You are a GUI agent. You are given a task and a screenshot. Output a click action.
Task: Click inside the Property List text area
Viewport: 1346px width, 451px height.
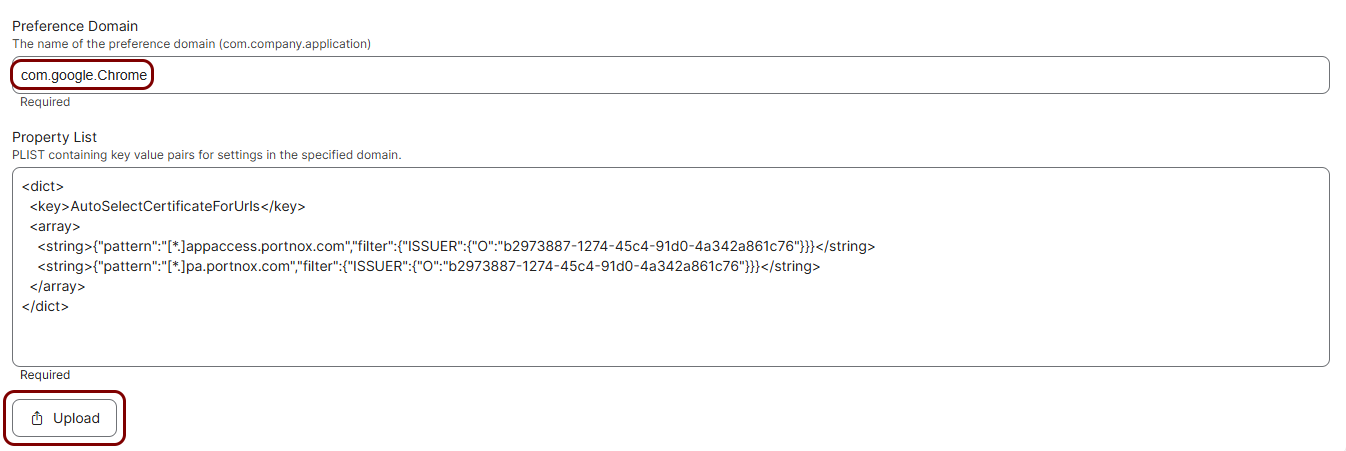click(670, 267)
